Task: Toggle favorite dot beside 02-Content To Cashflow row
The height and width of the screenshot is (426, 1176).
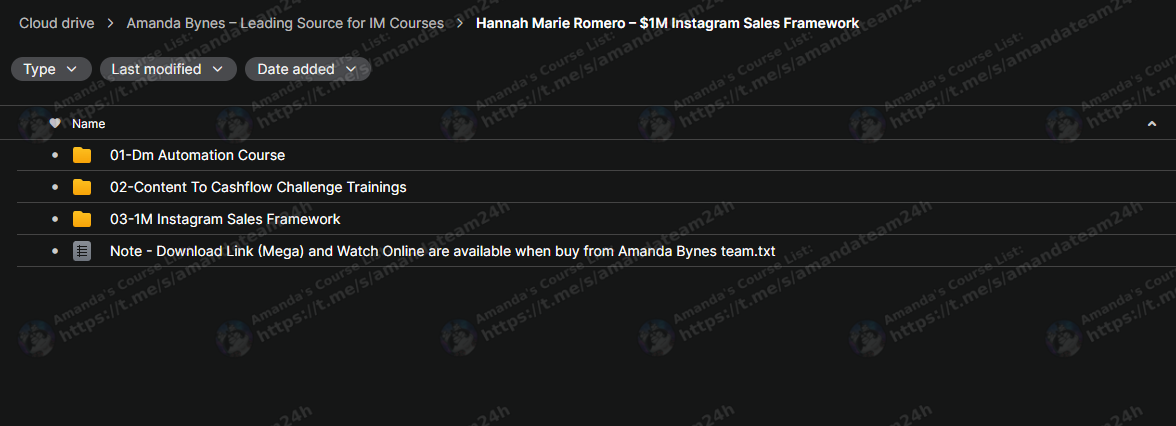Action: click(54, 187)
